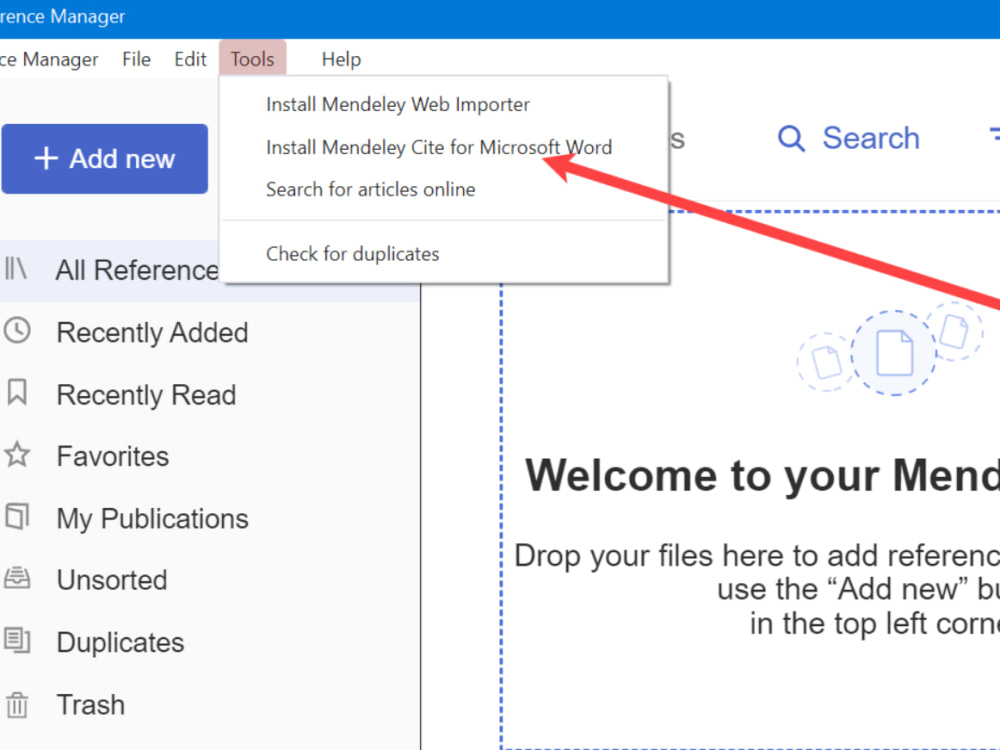Click the document drop-zone illustration

point(890,349)
